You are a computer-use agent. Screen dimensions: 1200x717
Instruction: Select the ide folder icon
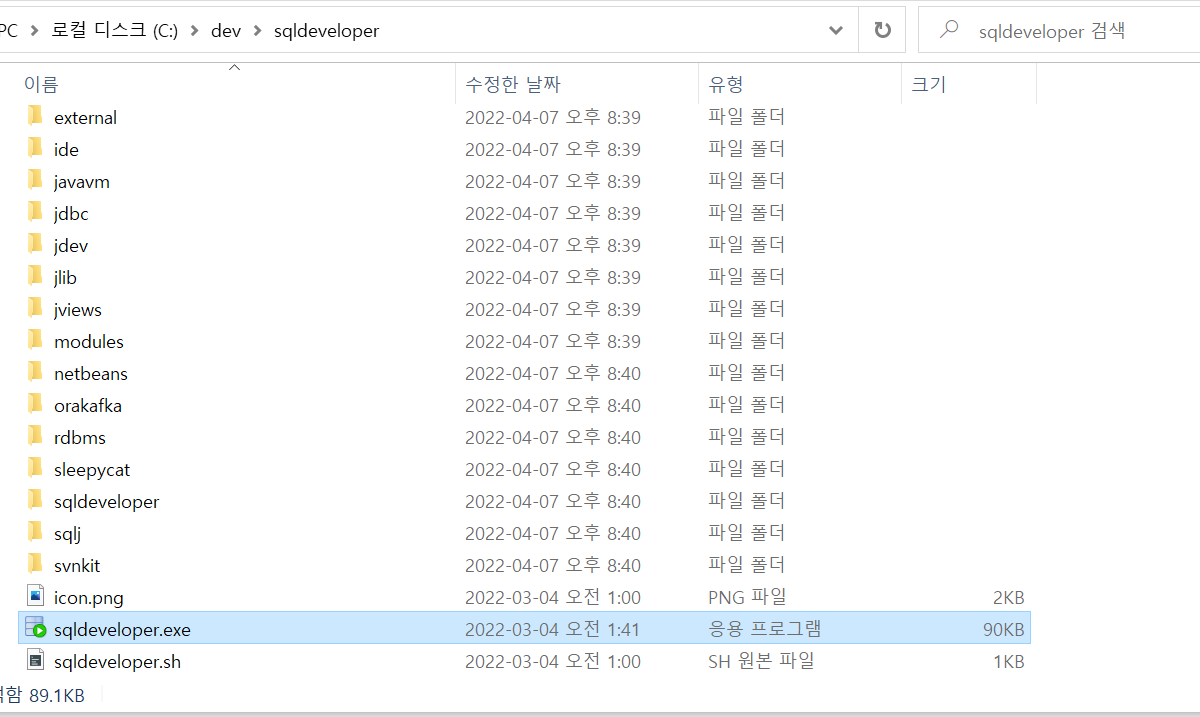coord(35,149)
